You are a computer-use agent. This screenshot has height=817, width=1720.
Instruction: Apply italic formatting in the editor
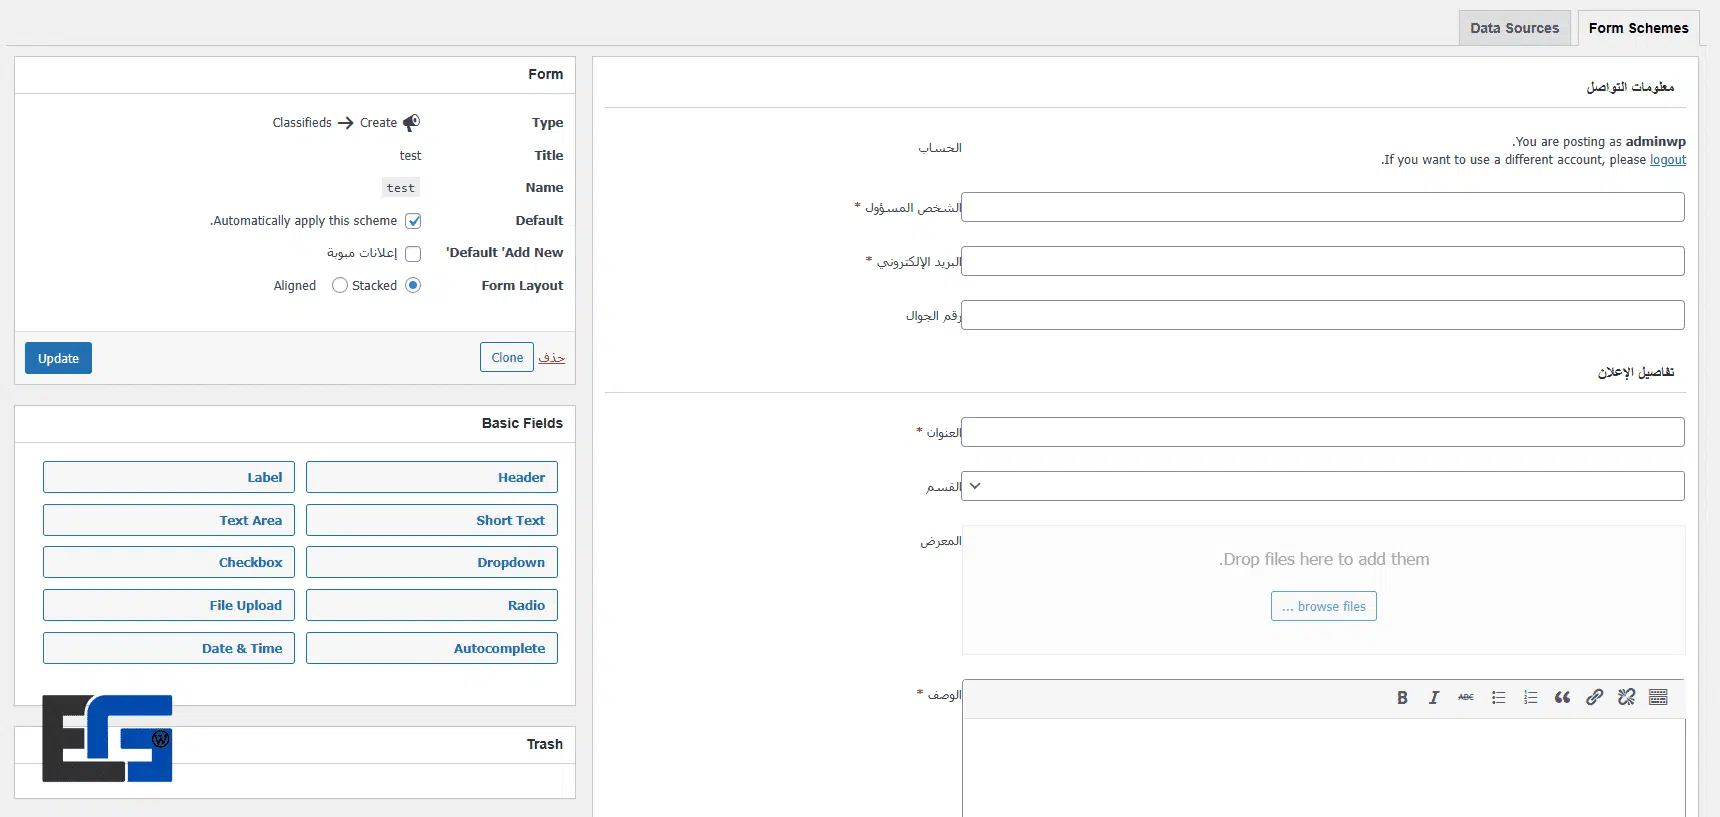pyautogui.click(x=1434, y=698)
